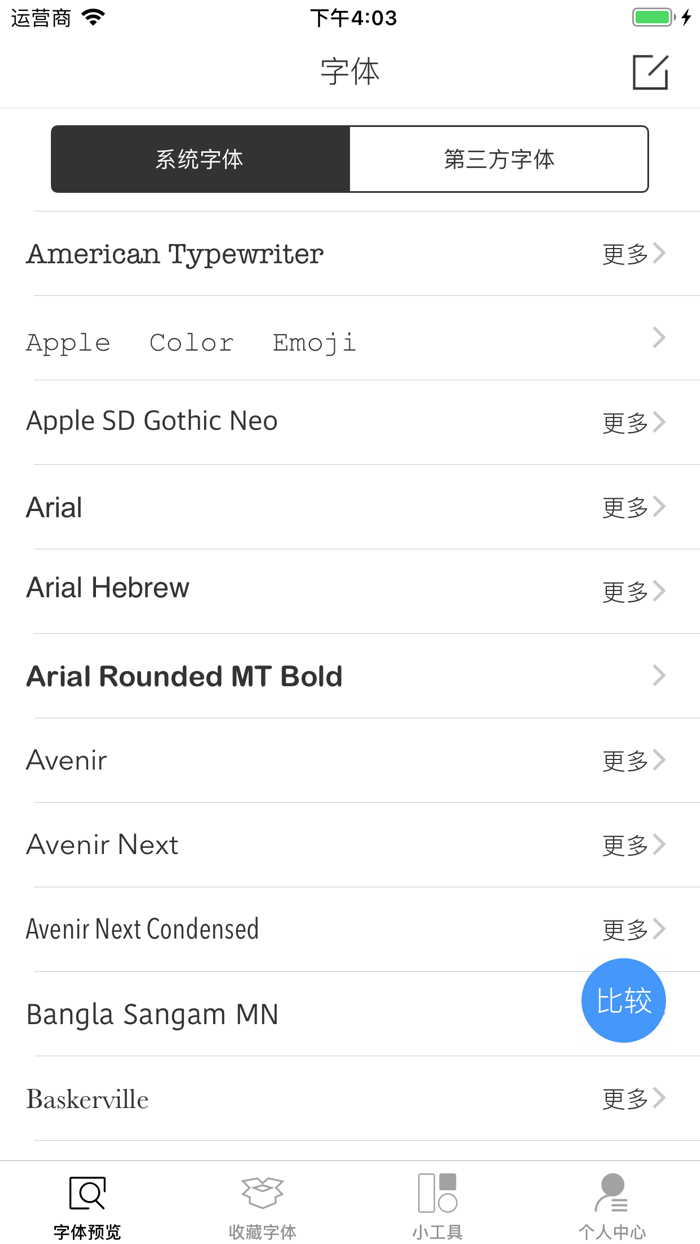Expand 更多 for Arial Hebrew
700x1244 pixels.
point(633,592)
